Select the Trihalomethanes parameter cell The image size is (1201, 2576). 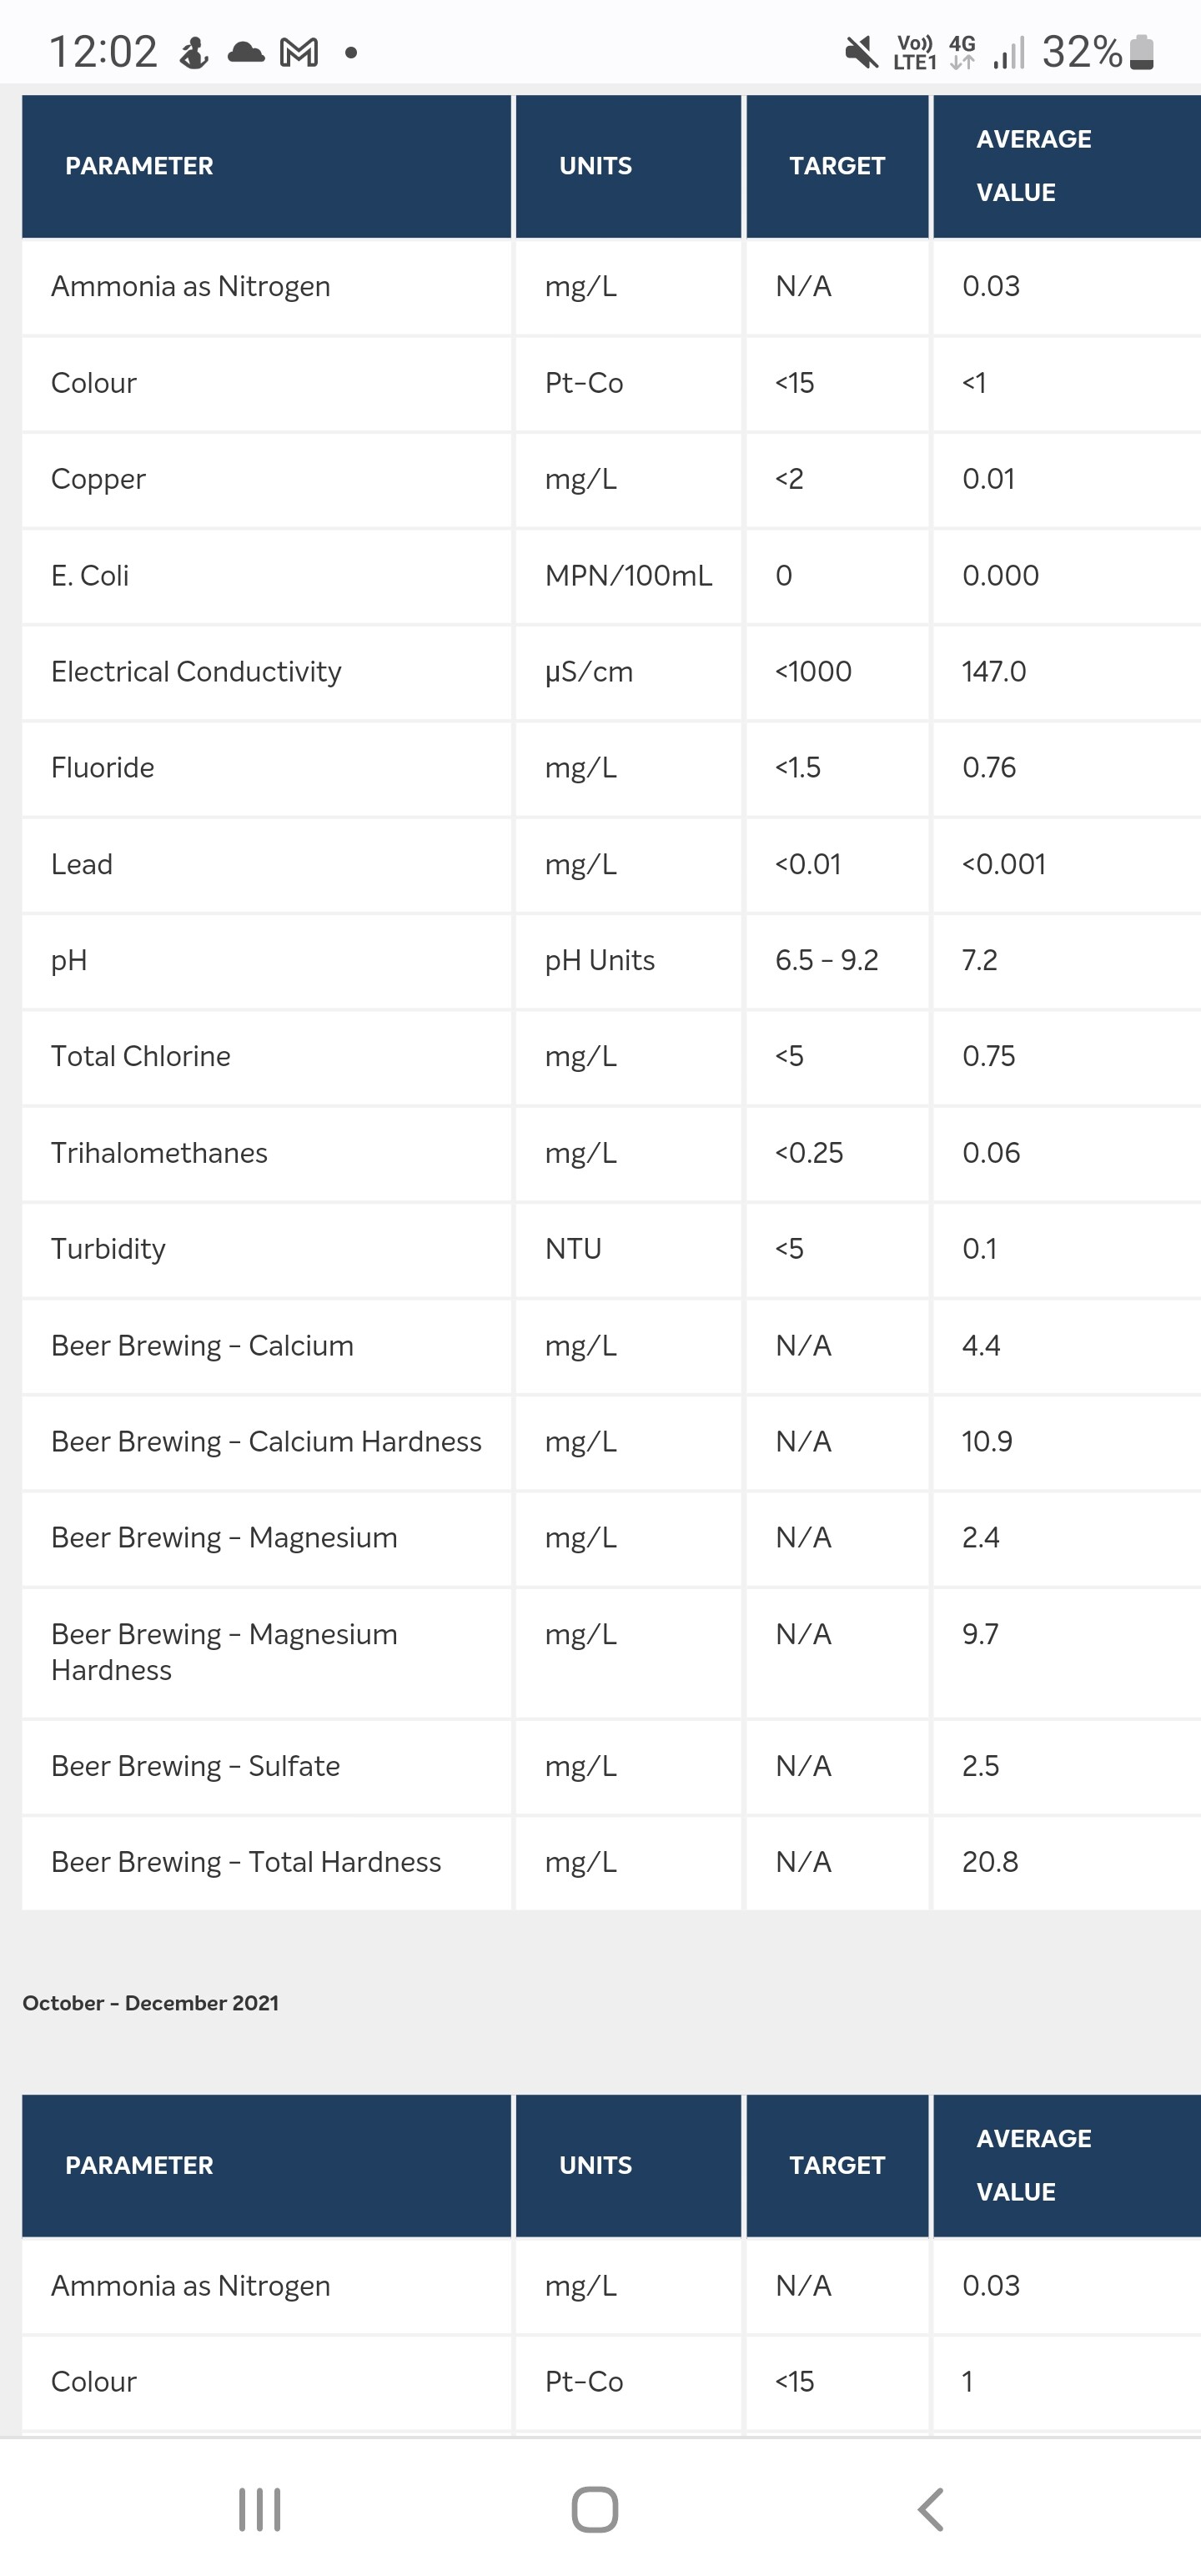tap(267, 1153)
